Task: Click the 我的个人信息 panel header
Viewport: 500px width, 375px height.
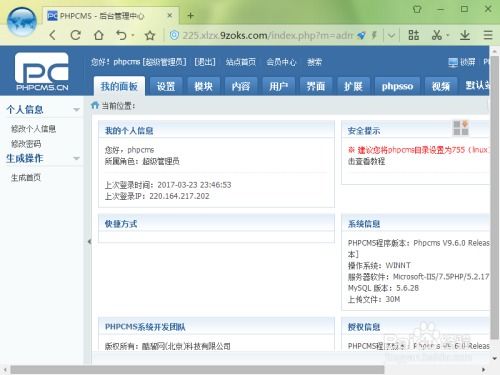Action: coord(216,130)
